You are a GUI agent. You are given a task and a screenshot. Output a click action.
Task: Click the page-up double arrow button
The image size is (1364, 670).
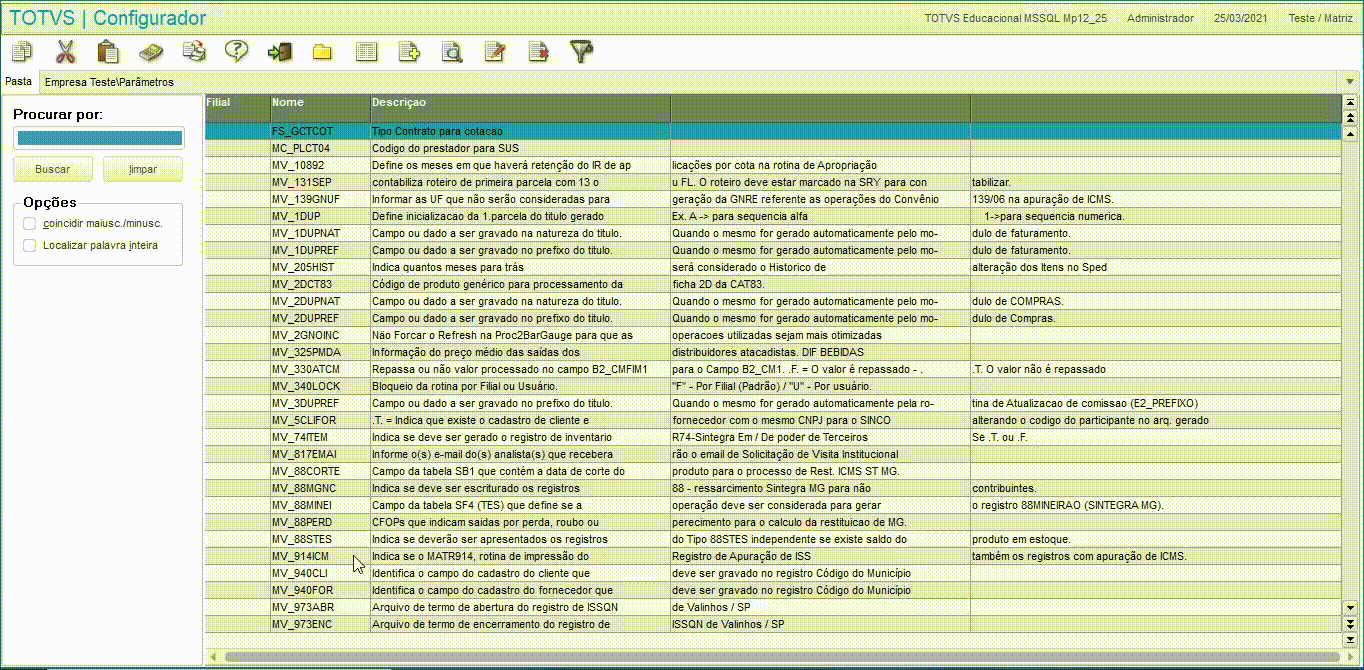click(x=1349, y=117)
